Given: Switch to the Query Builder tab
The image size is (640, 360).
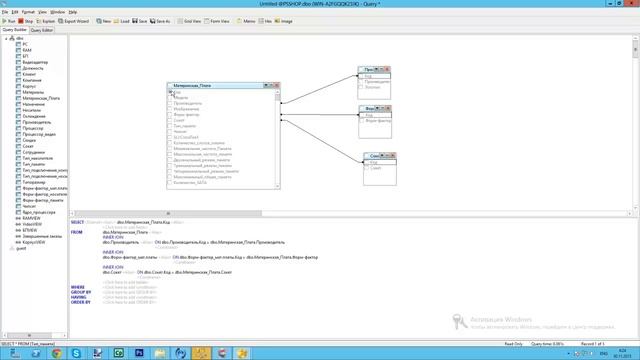Looking at the screenshot, I should [x=15, y=30].
